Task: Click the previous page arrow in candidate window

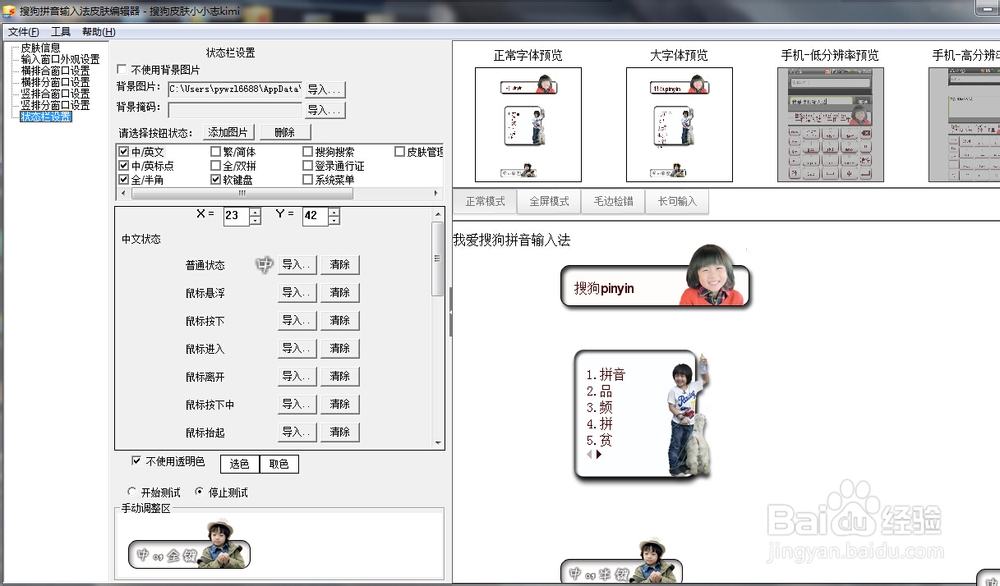Action: tap(589, 455)
